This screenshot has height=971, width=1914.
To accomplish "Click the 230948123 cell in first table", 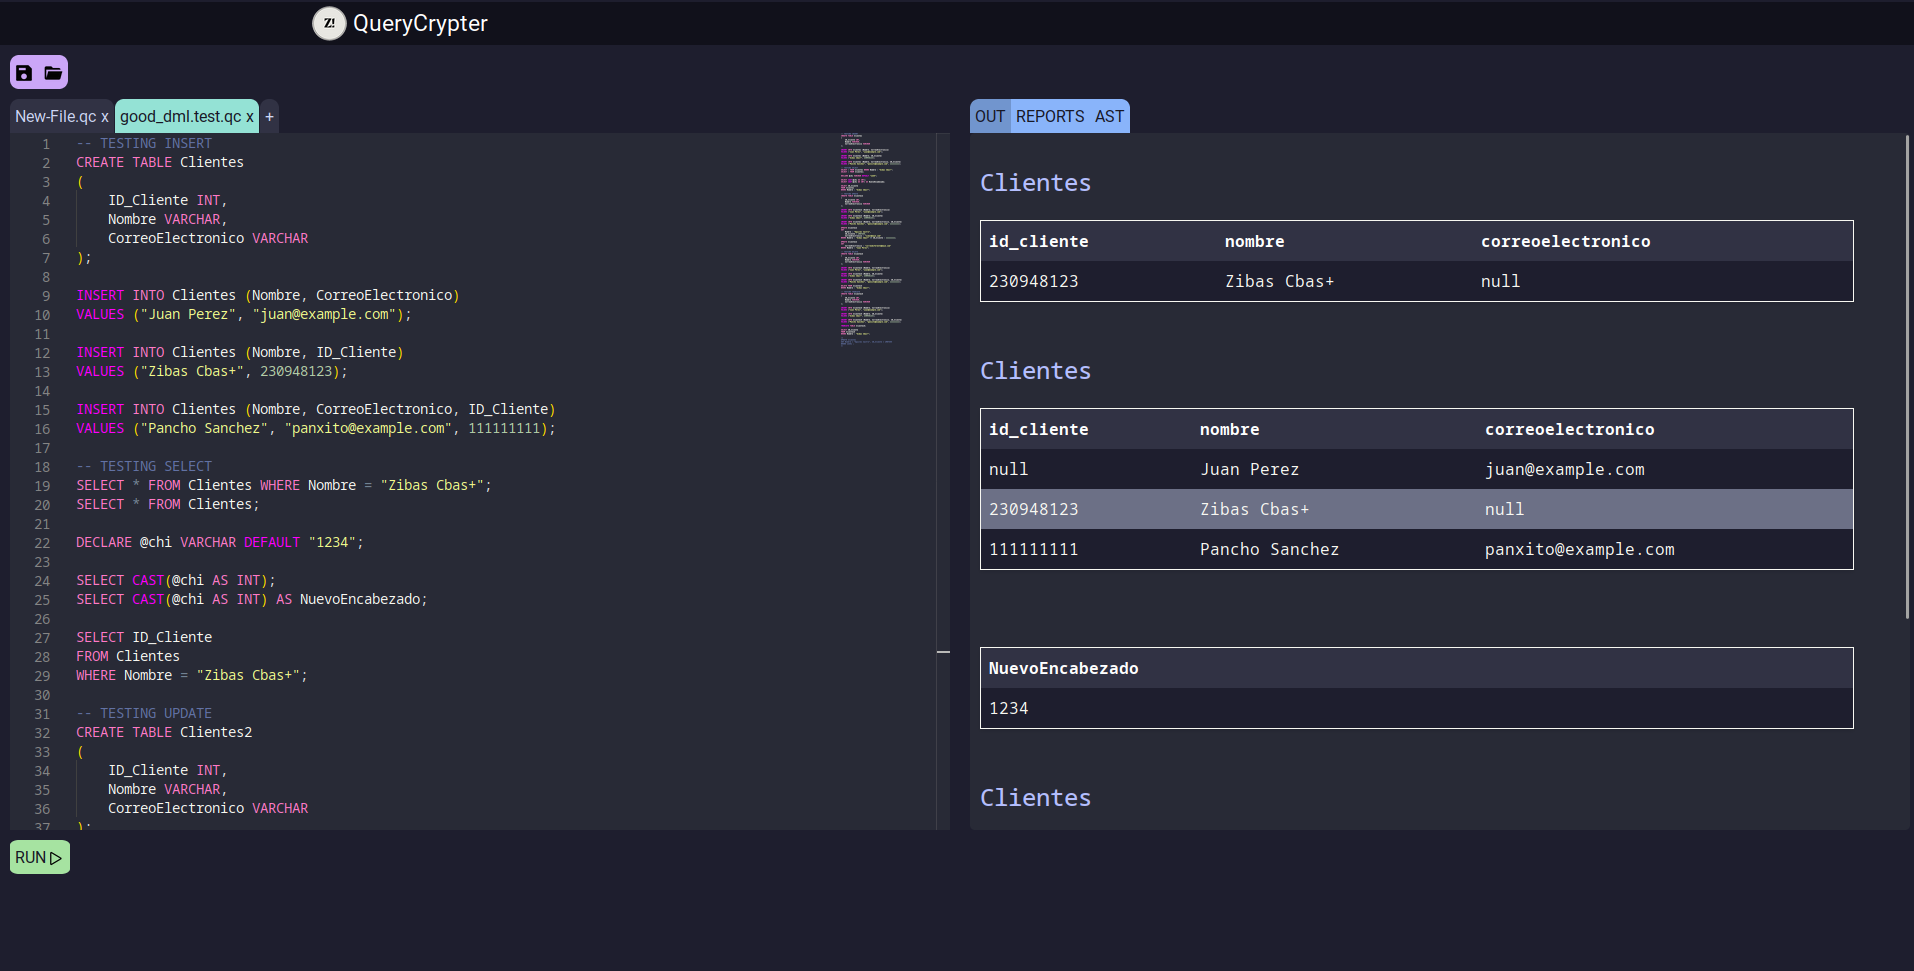I will [x=1034, y=281].
